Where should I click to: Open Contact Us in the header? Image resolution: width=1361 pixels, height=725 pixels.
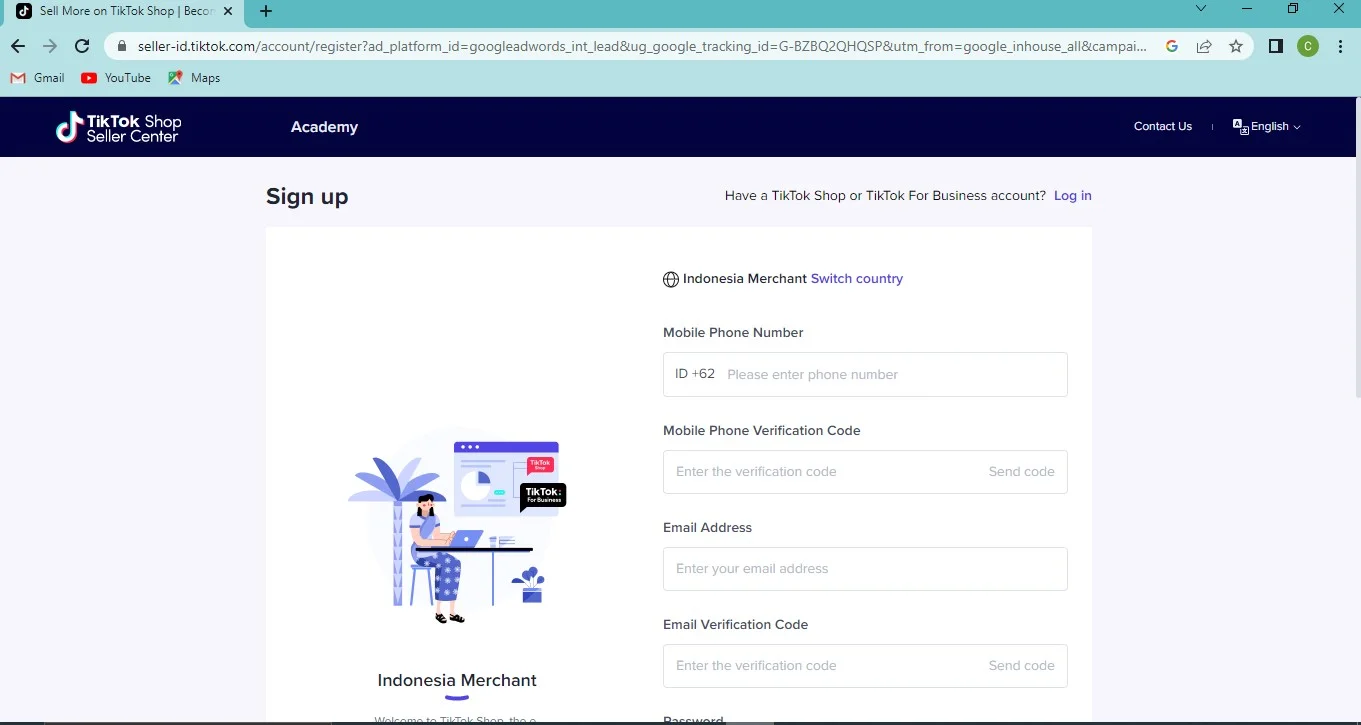(x=1163, y=126)
